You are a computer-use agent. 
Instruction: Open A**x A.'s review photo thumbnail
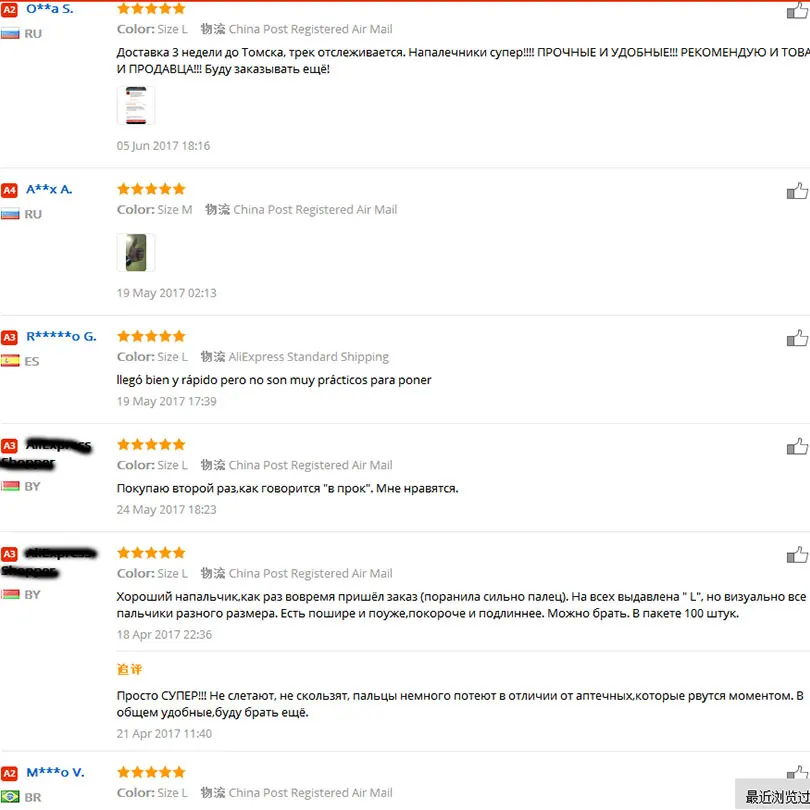click(x=136, y=253)
